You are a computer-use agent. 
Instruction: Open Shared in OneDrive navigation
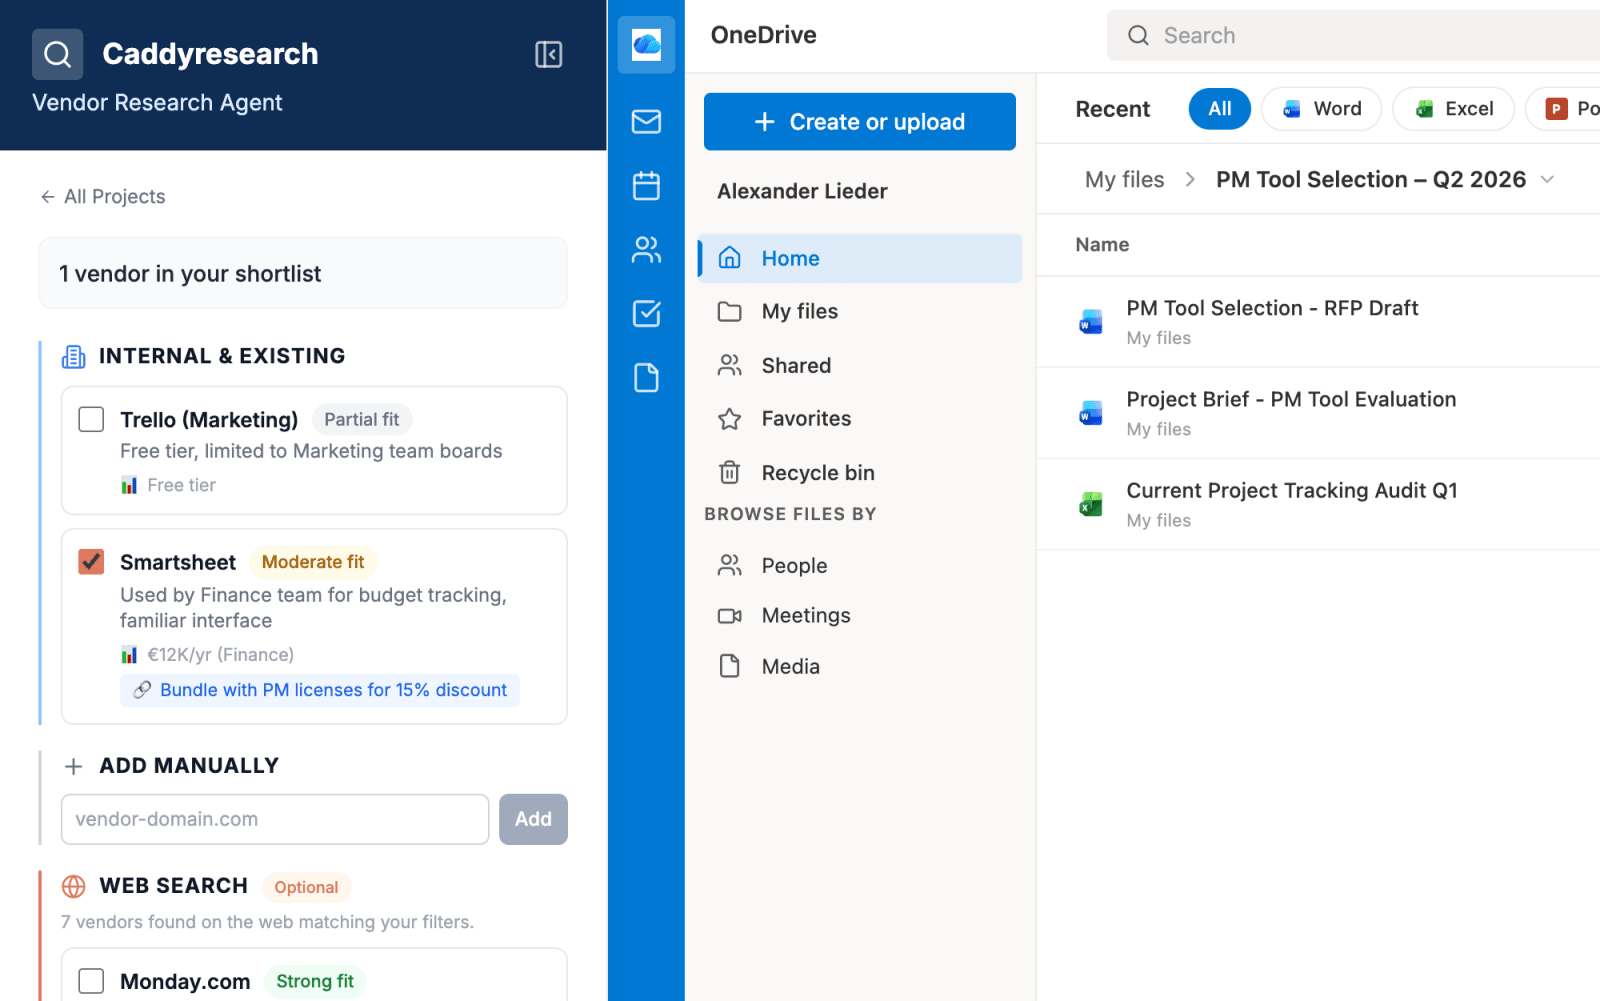[860, 366]
